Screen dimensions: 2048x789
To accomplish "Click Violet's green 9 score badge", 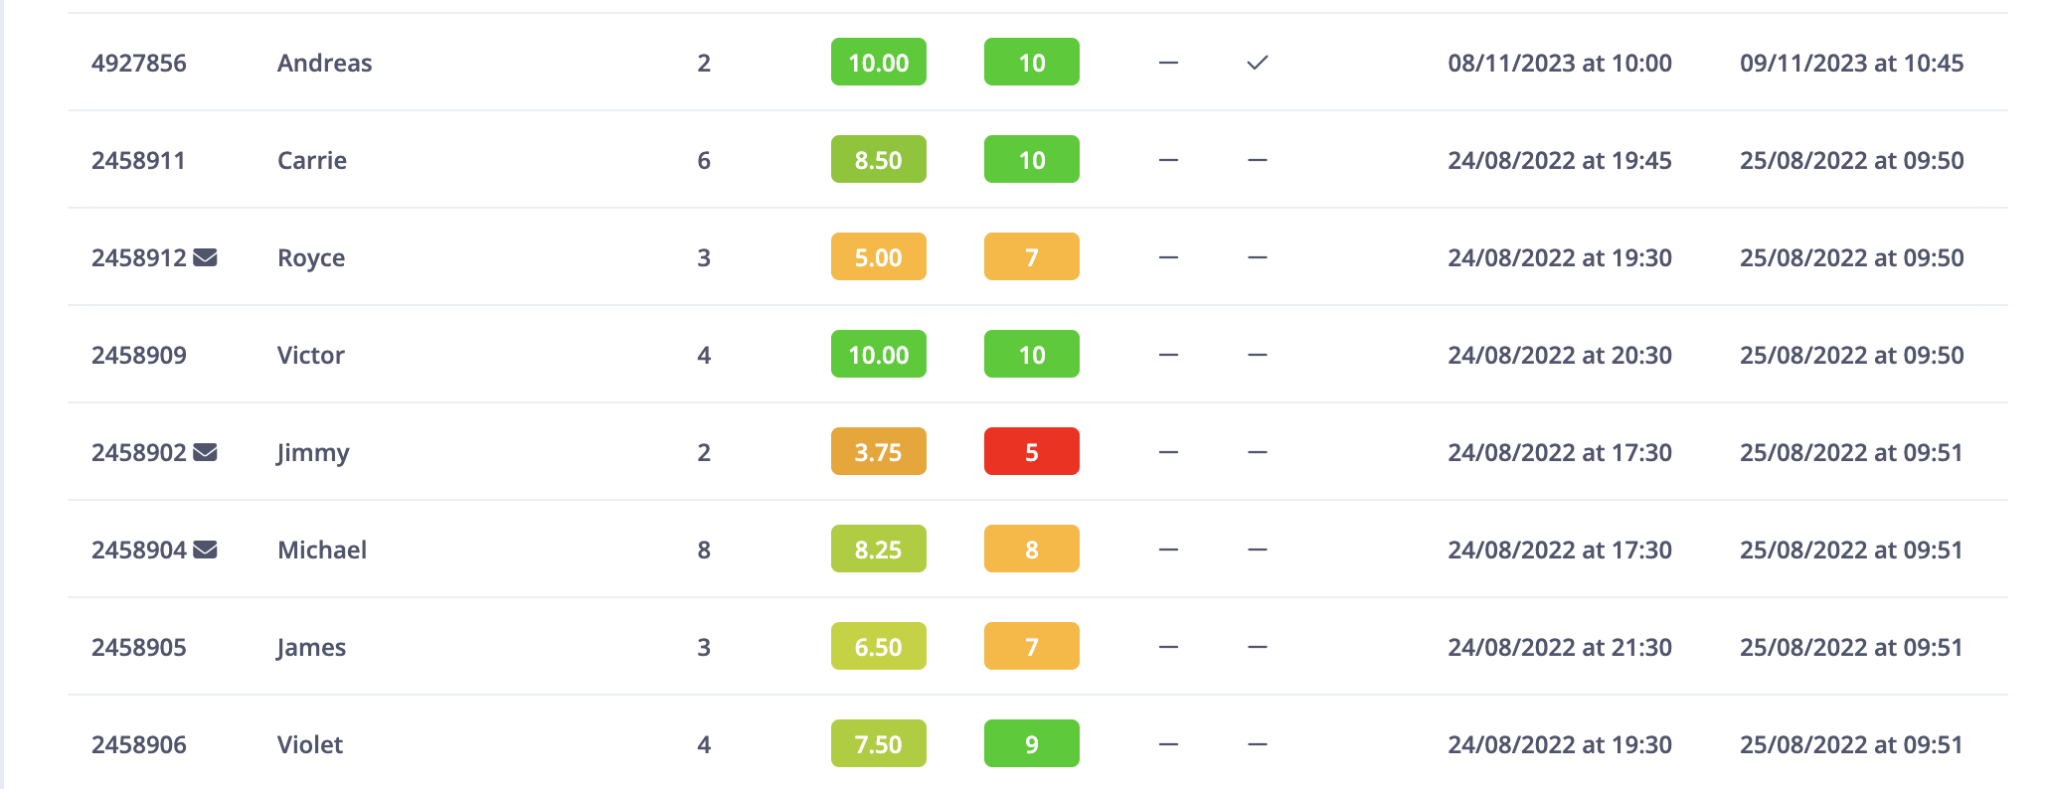I will coord(1031,744).
